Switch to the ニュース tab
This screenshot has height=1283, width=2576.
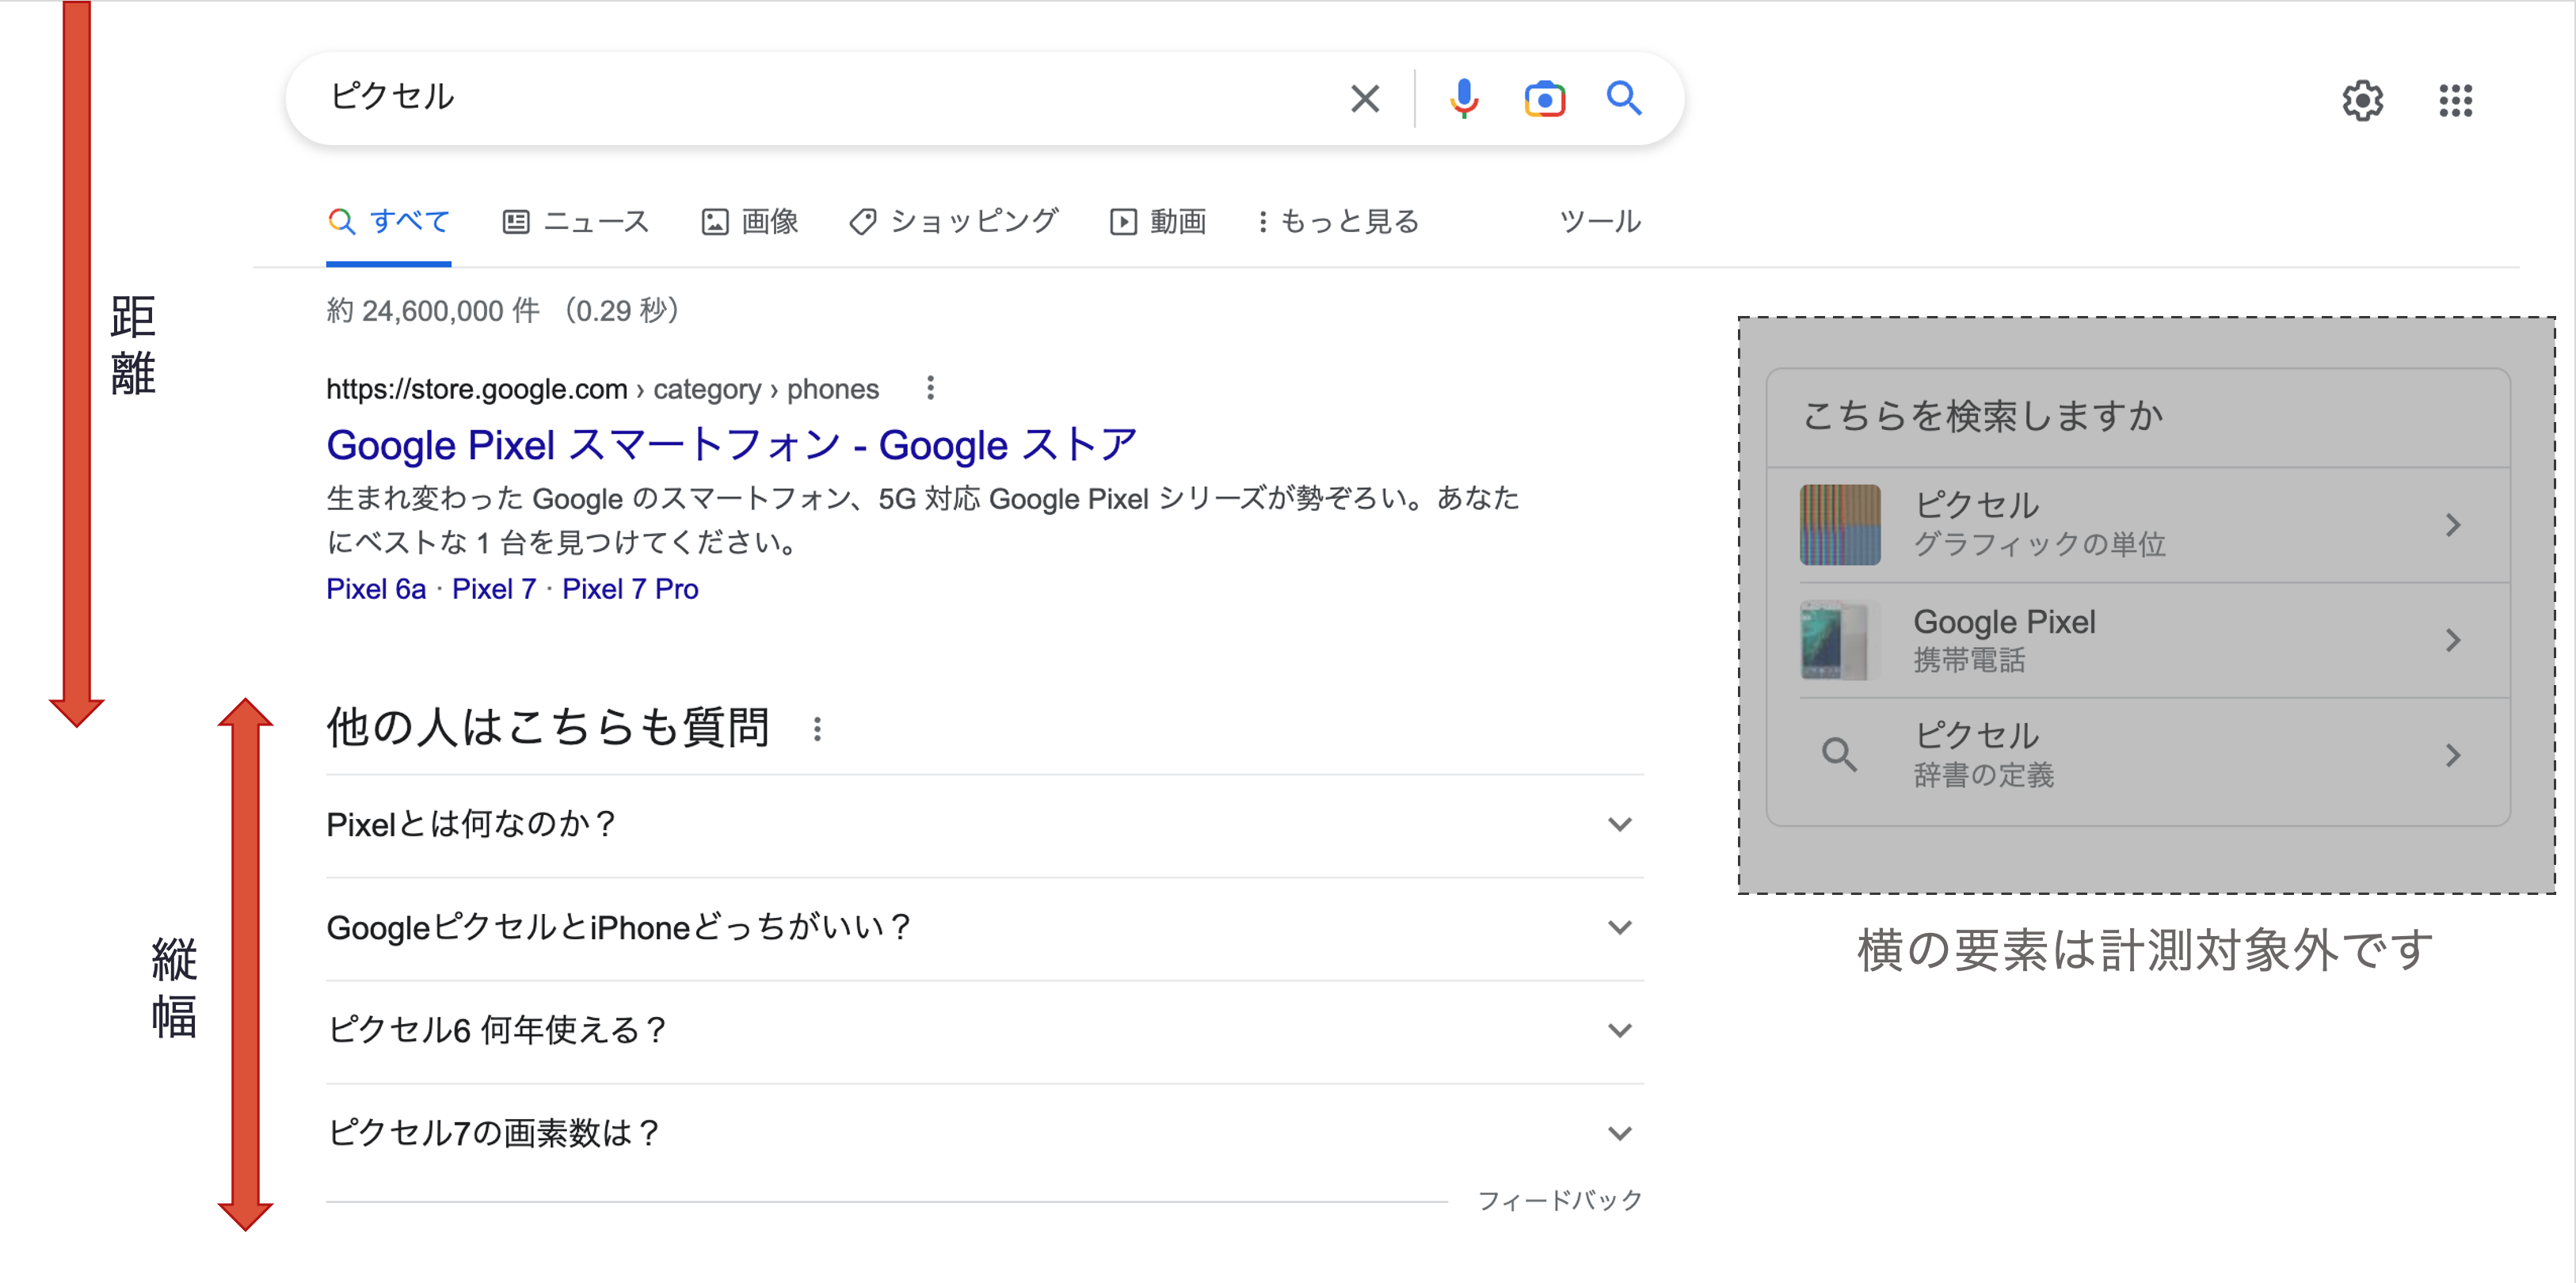coord(576,221)
